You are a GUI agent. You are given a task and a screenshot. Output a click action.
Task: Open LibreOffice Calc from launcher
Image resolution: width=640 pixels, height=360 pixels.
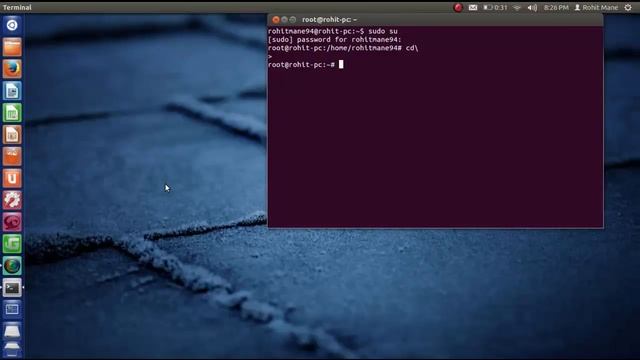click(12, 113)
